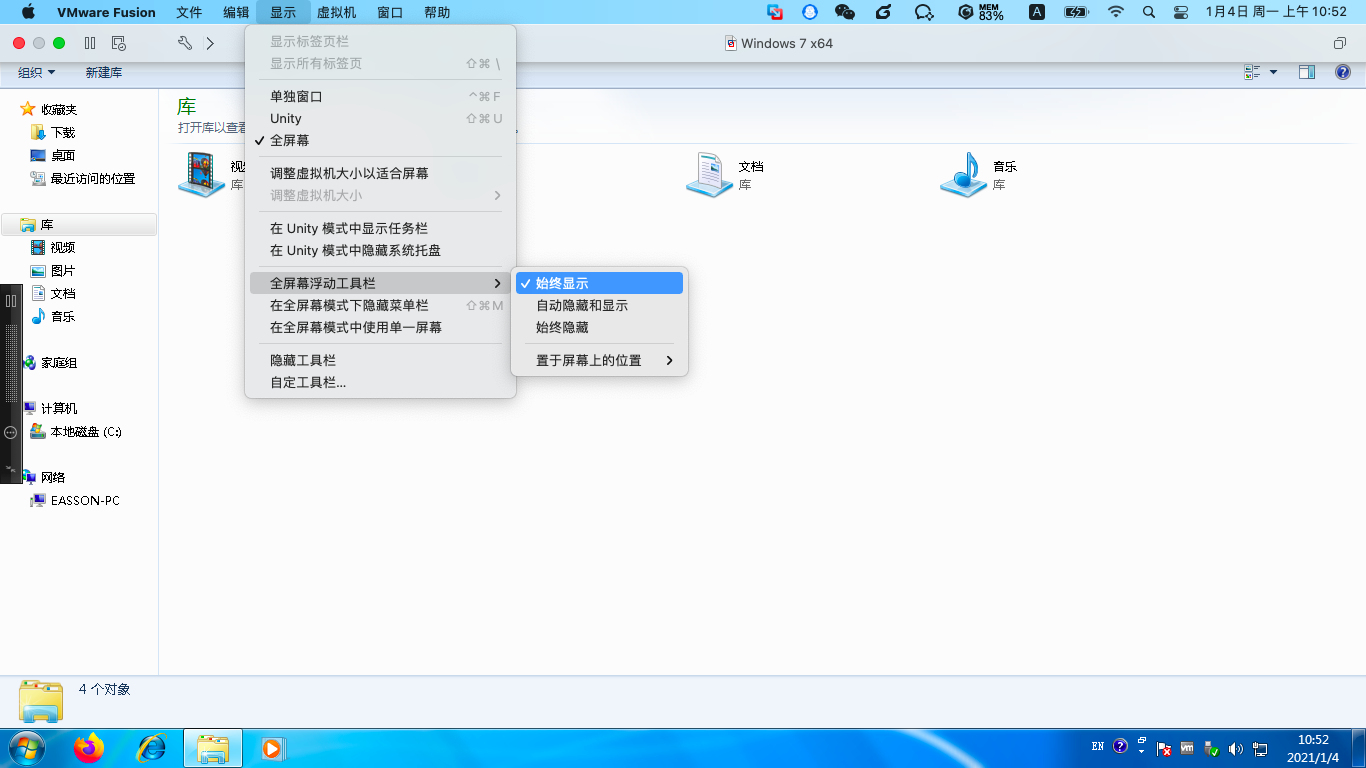Open the change view dropdown arrow
This screenshot has height=768, width=1366.
click(x=1273, y=72)
